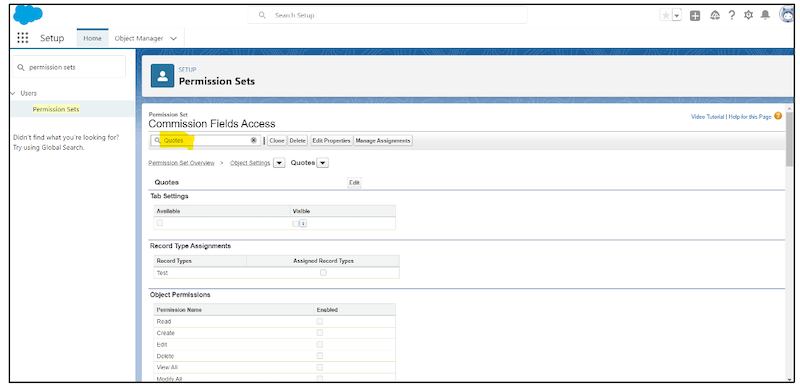
Task: Open the Object Settings breadcrumb link
Action: click(x=250, y=163)
